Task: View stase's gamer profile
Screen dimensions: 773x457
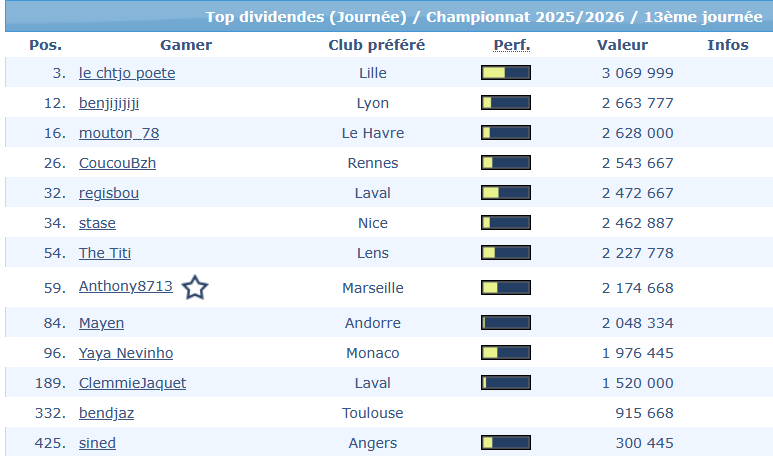Action: 97,223
